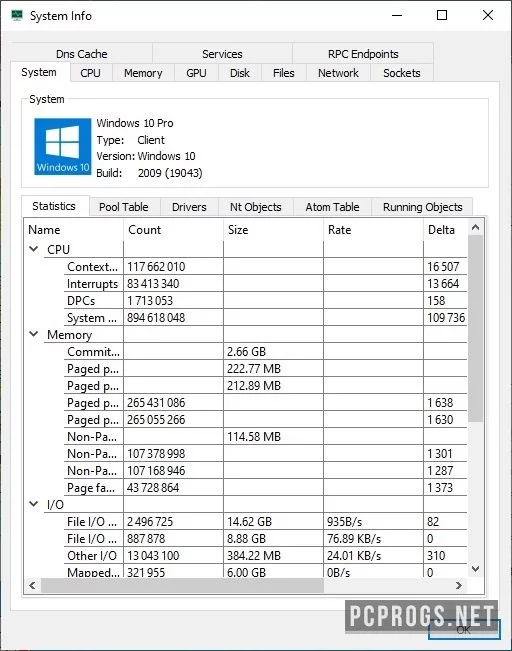Sort by the Count column header
Viewport: 512px width, 651px height.
point(173,230)
